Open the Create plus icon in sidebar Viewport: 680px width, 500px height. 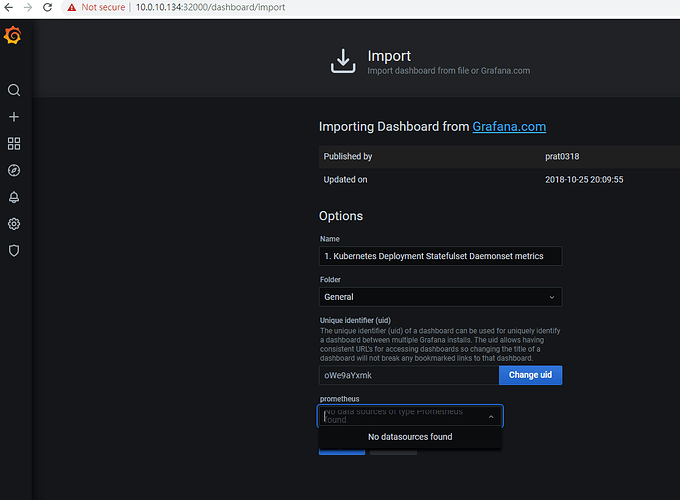click(x=14, y=117)
